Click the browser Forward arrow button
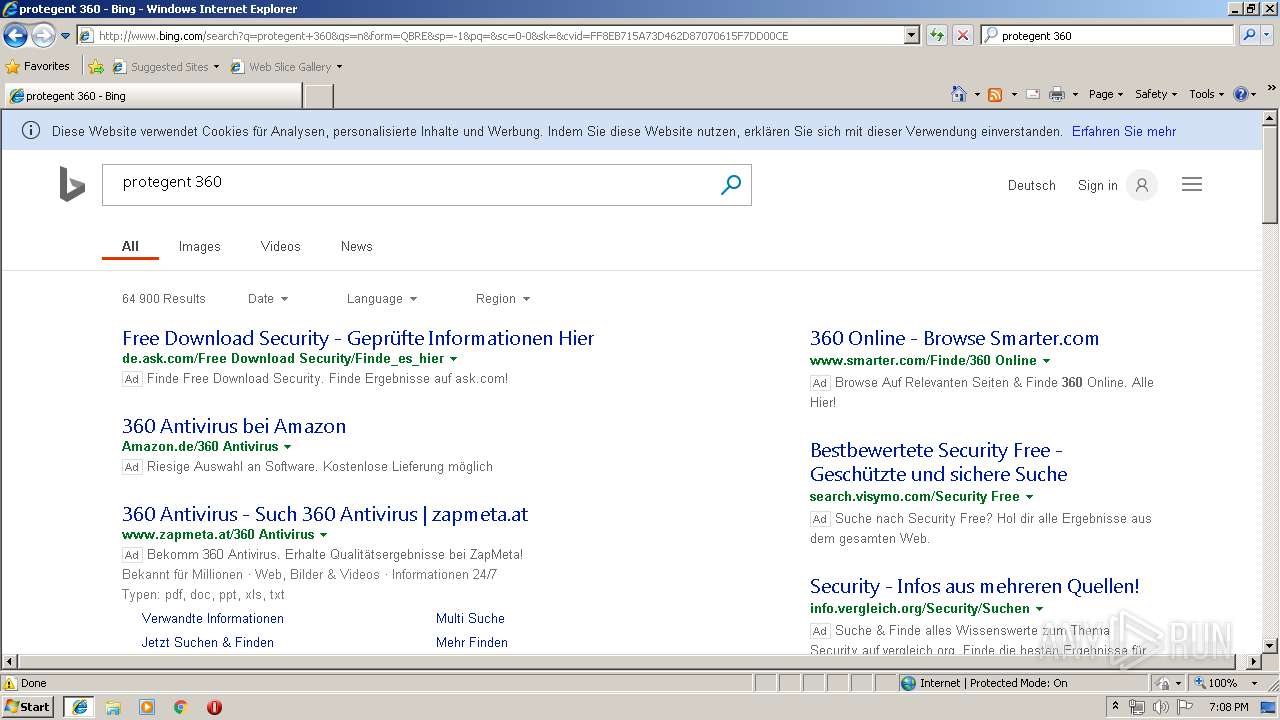Viewport: 1280px width, 720px height. coord(43,36)
